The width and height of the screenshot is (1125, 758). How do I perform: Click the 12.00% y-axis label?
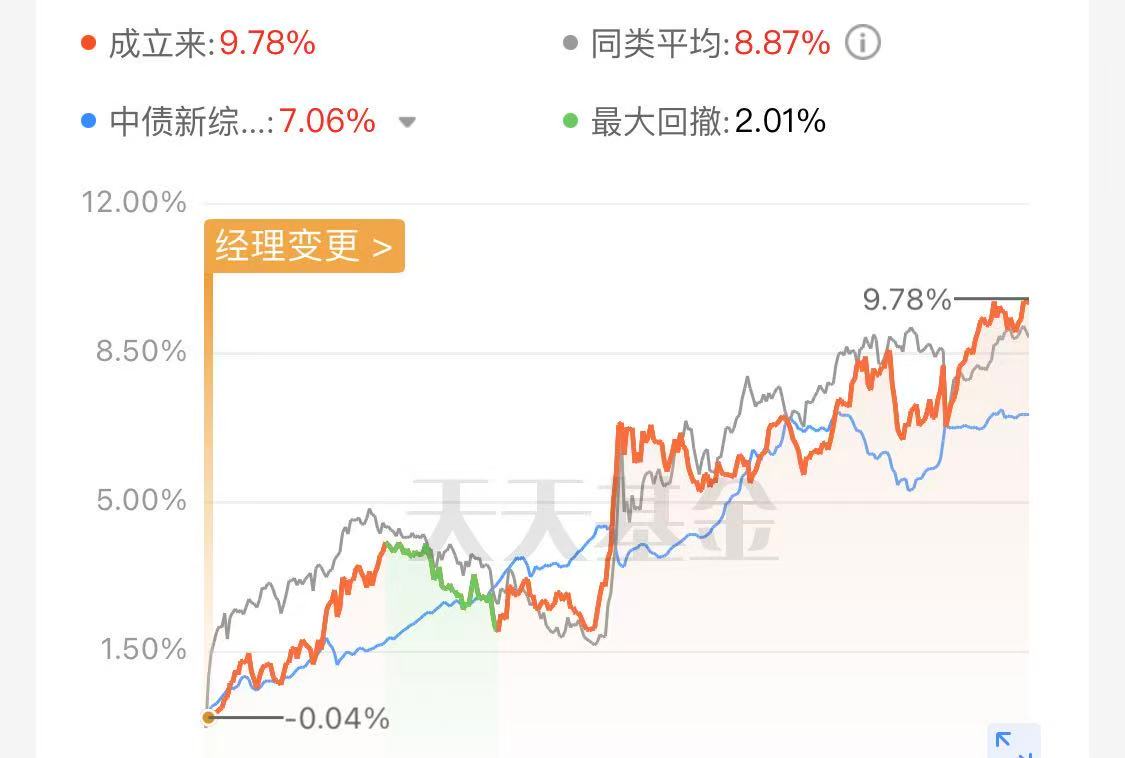pos(134,202)
